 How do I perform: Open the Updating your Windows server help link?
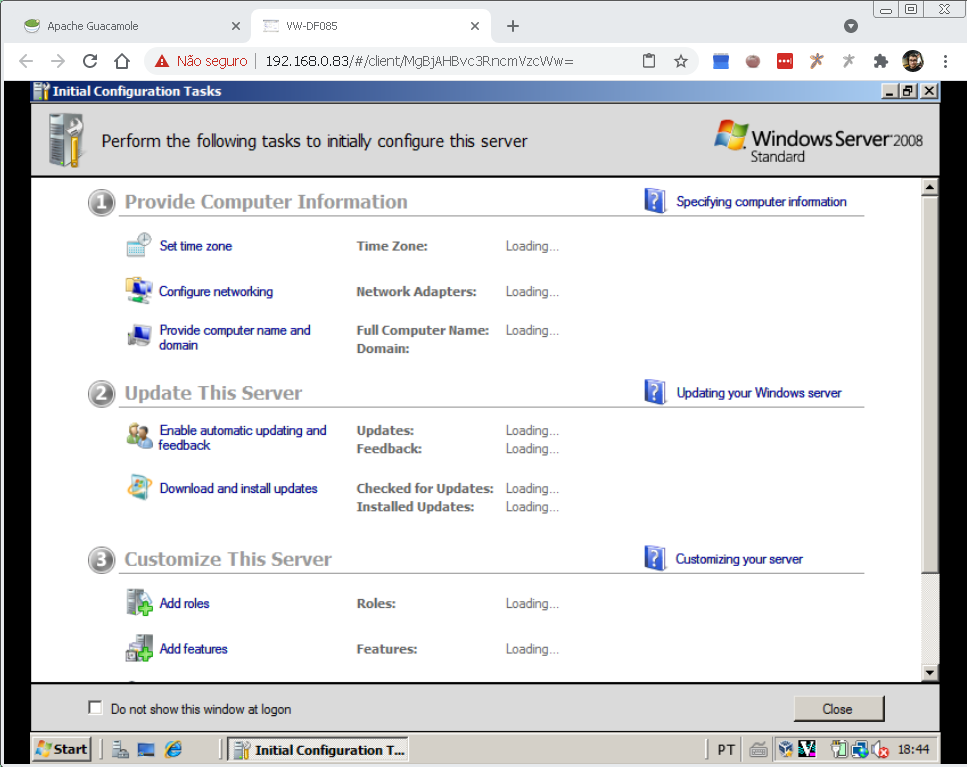759,393
